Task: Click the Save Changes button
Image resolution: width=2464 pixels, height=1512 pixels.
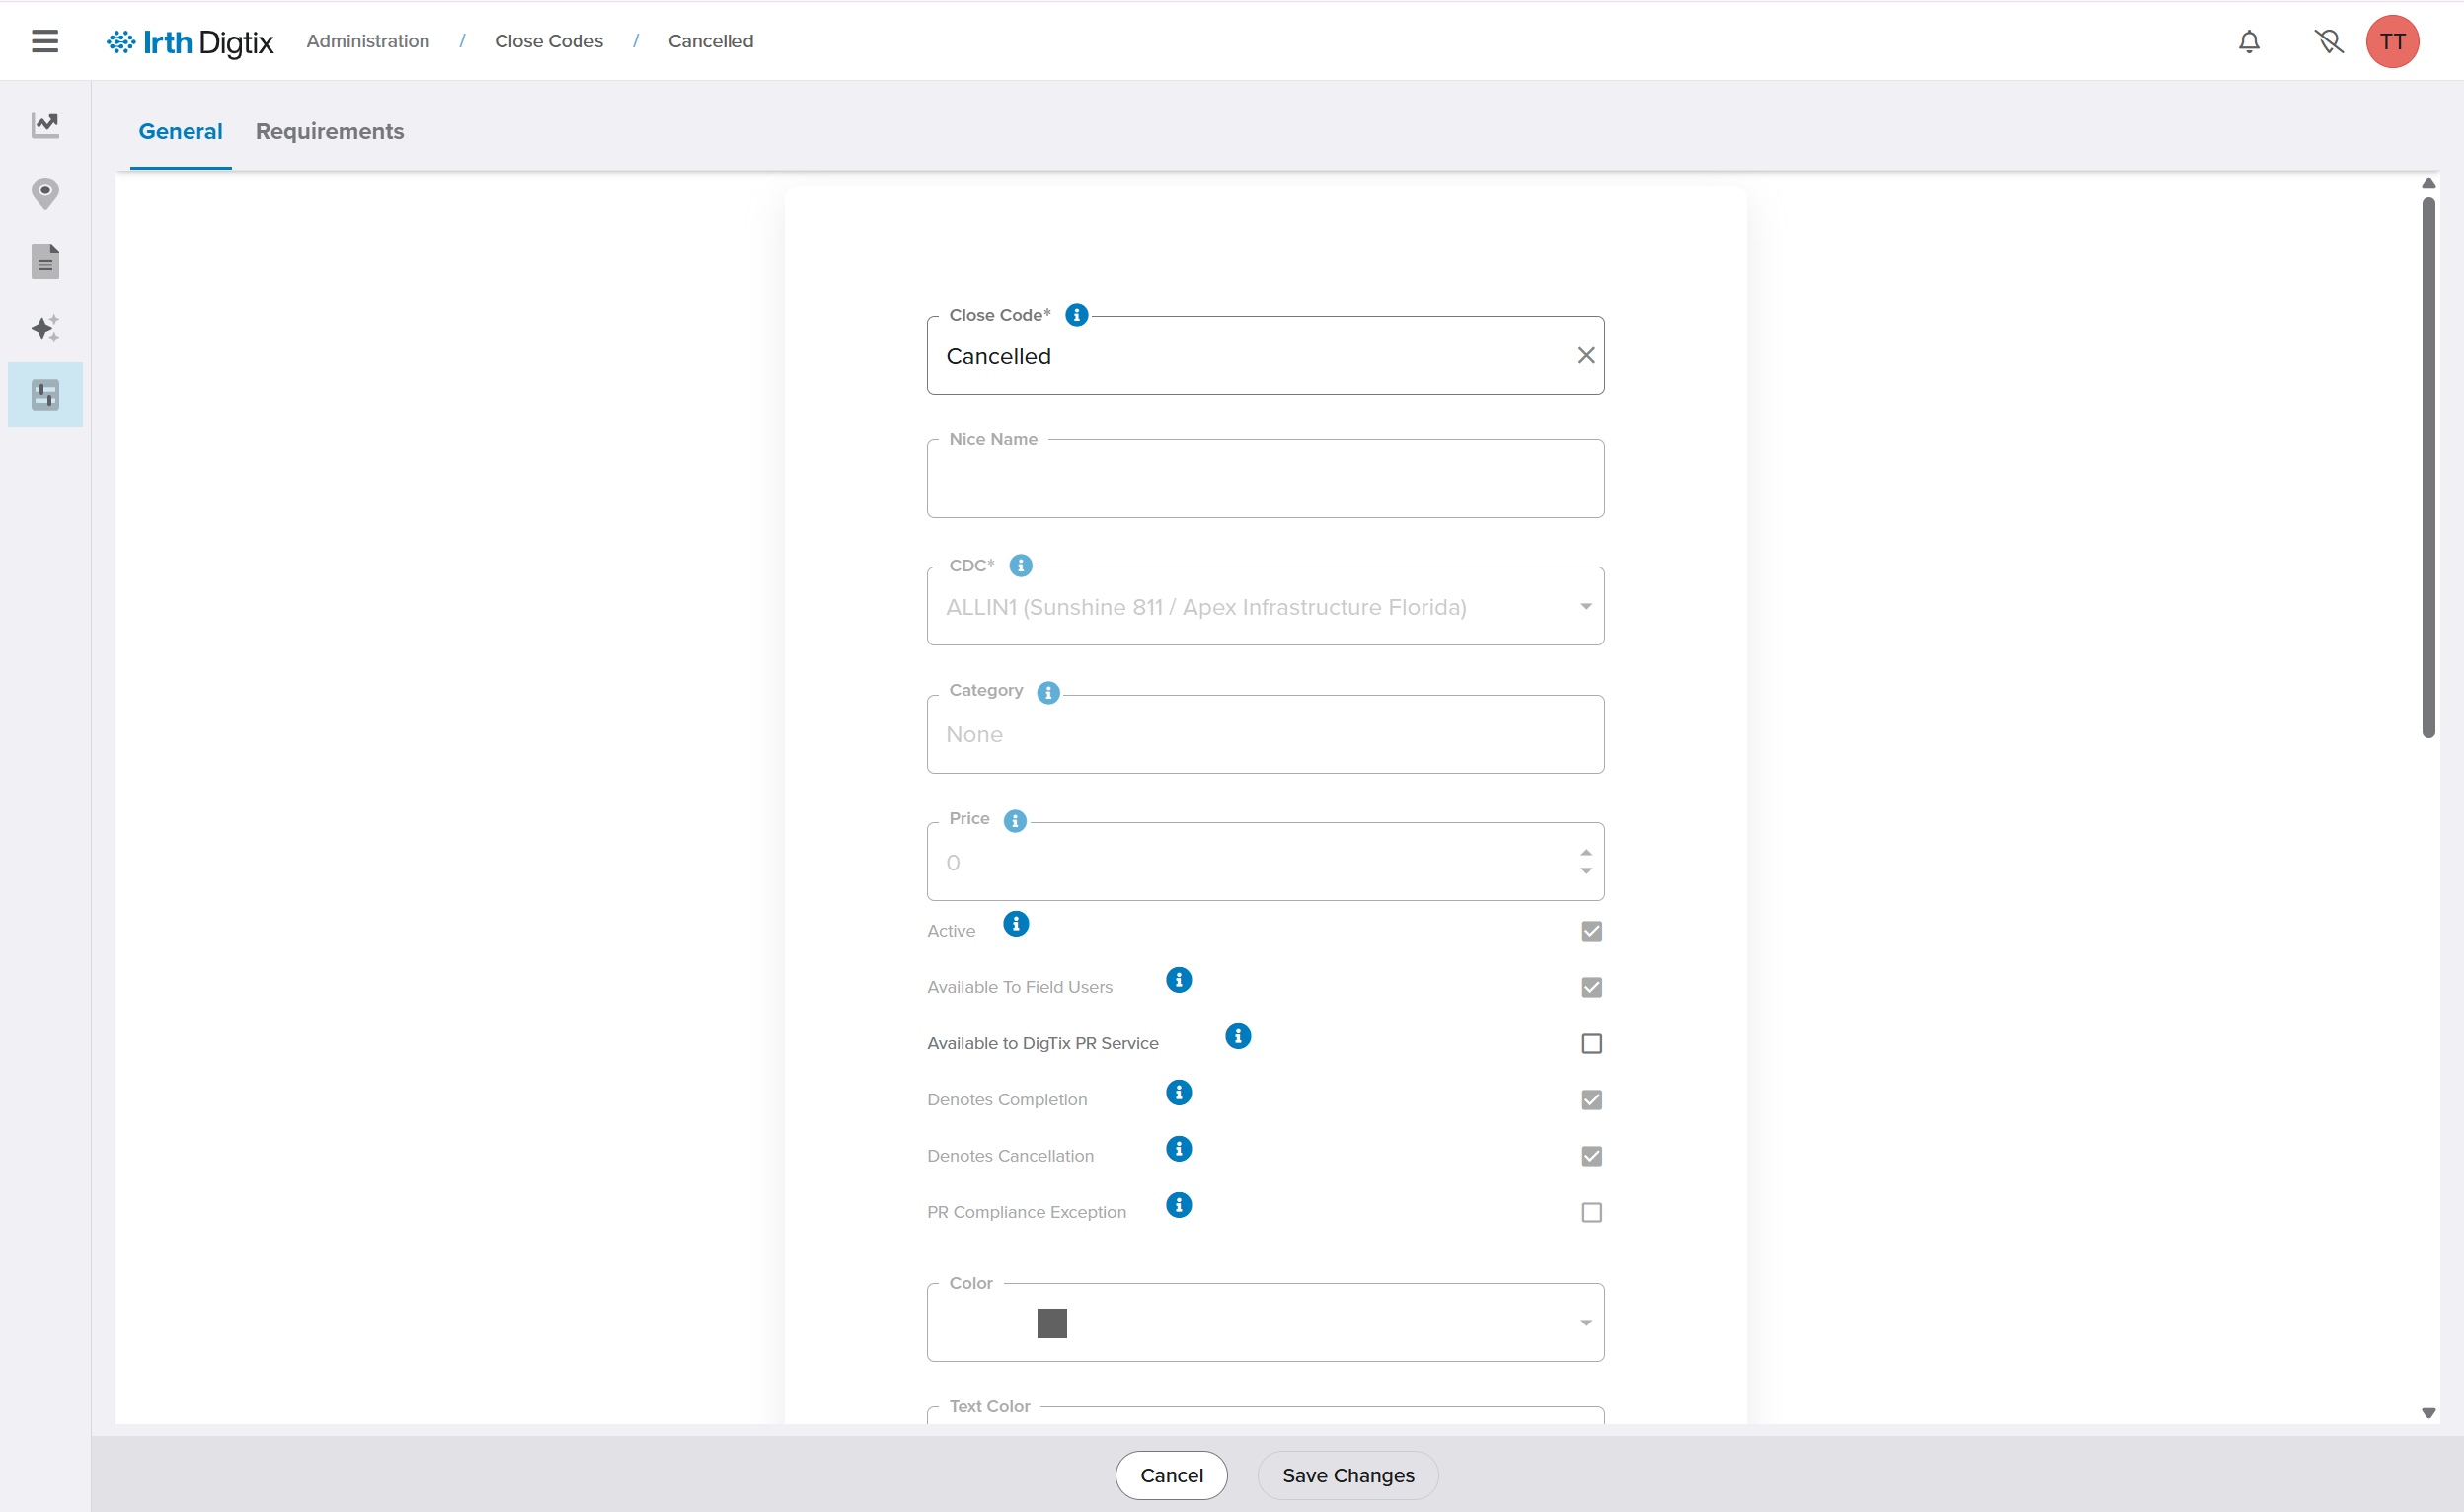Action: pyautogui.click(x=1347, y=1475)
